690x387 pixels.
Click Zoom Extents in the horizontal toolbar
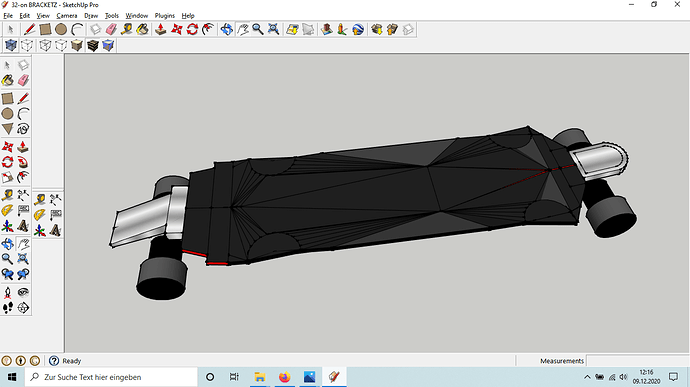pos(273,29)
